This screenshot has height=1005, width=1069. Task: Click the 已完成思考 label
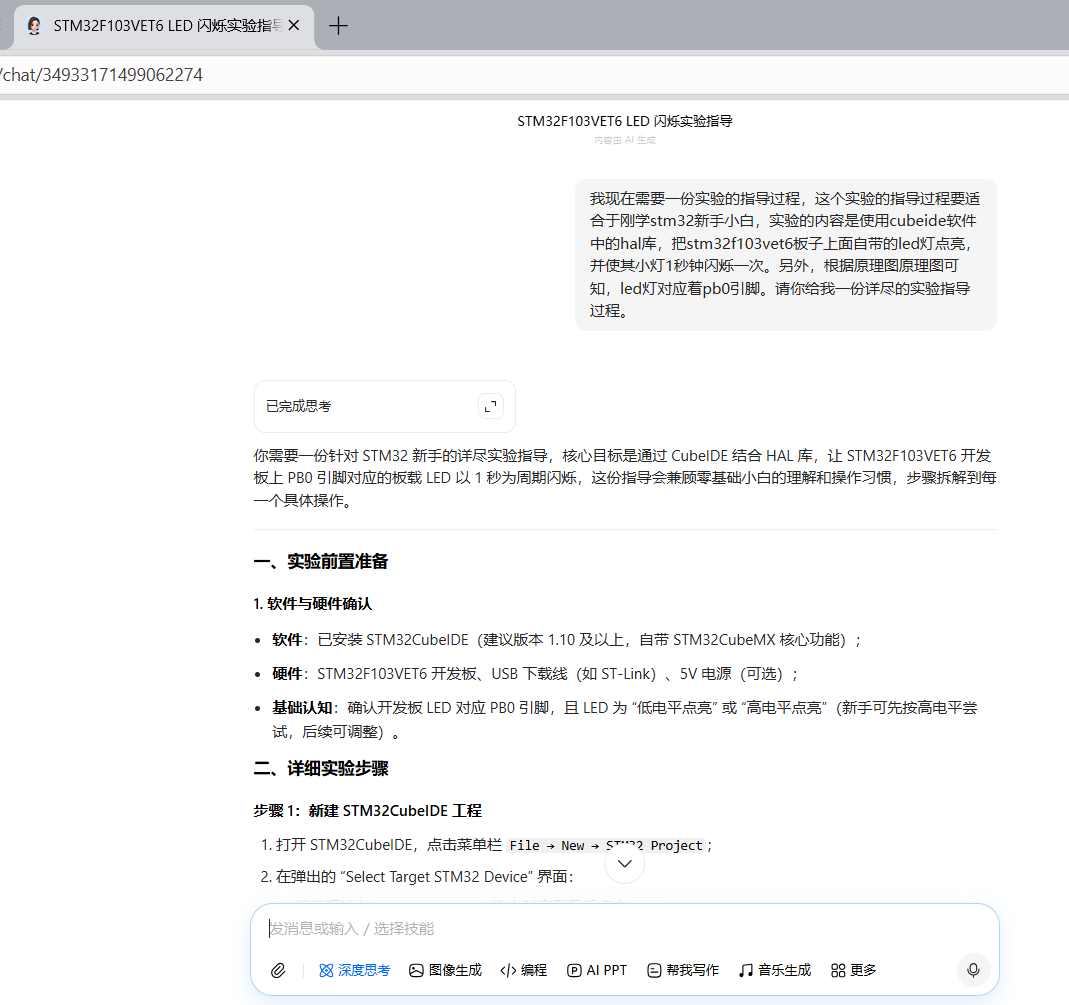tap(299, 406)
